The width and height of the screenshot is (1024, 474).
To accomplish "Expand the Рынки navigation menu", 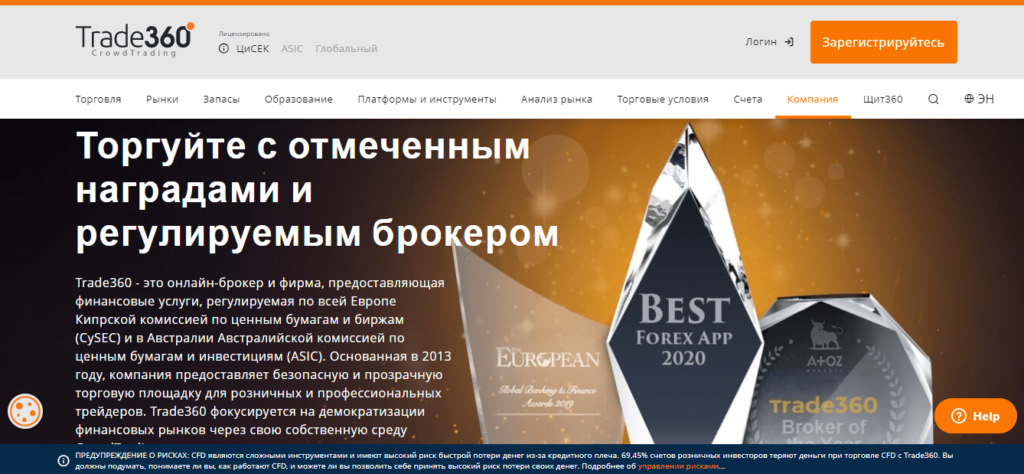I will click(x=162, y=99).
